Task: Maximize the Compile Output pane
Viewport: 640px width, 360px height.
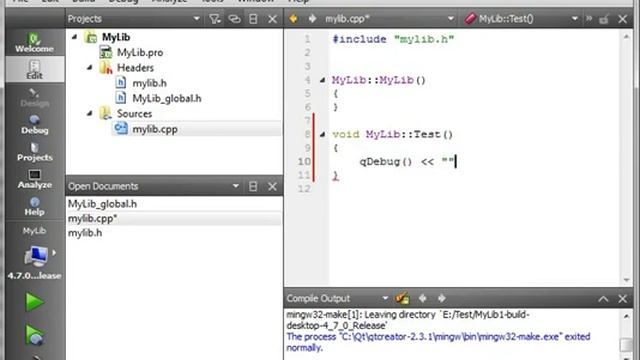Action: 603,299
